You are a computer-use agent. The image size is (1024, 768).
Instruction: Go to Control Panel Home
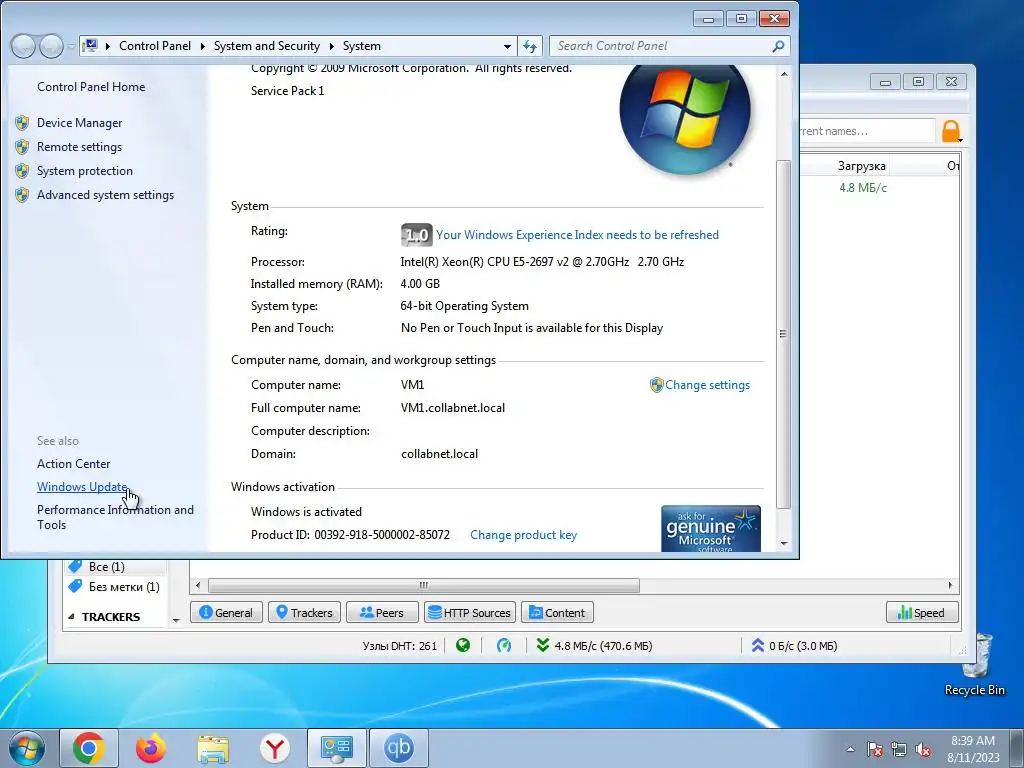click(91, 87)
